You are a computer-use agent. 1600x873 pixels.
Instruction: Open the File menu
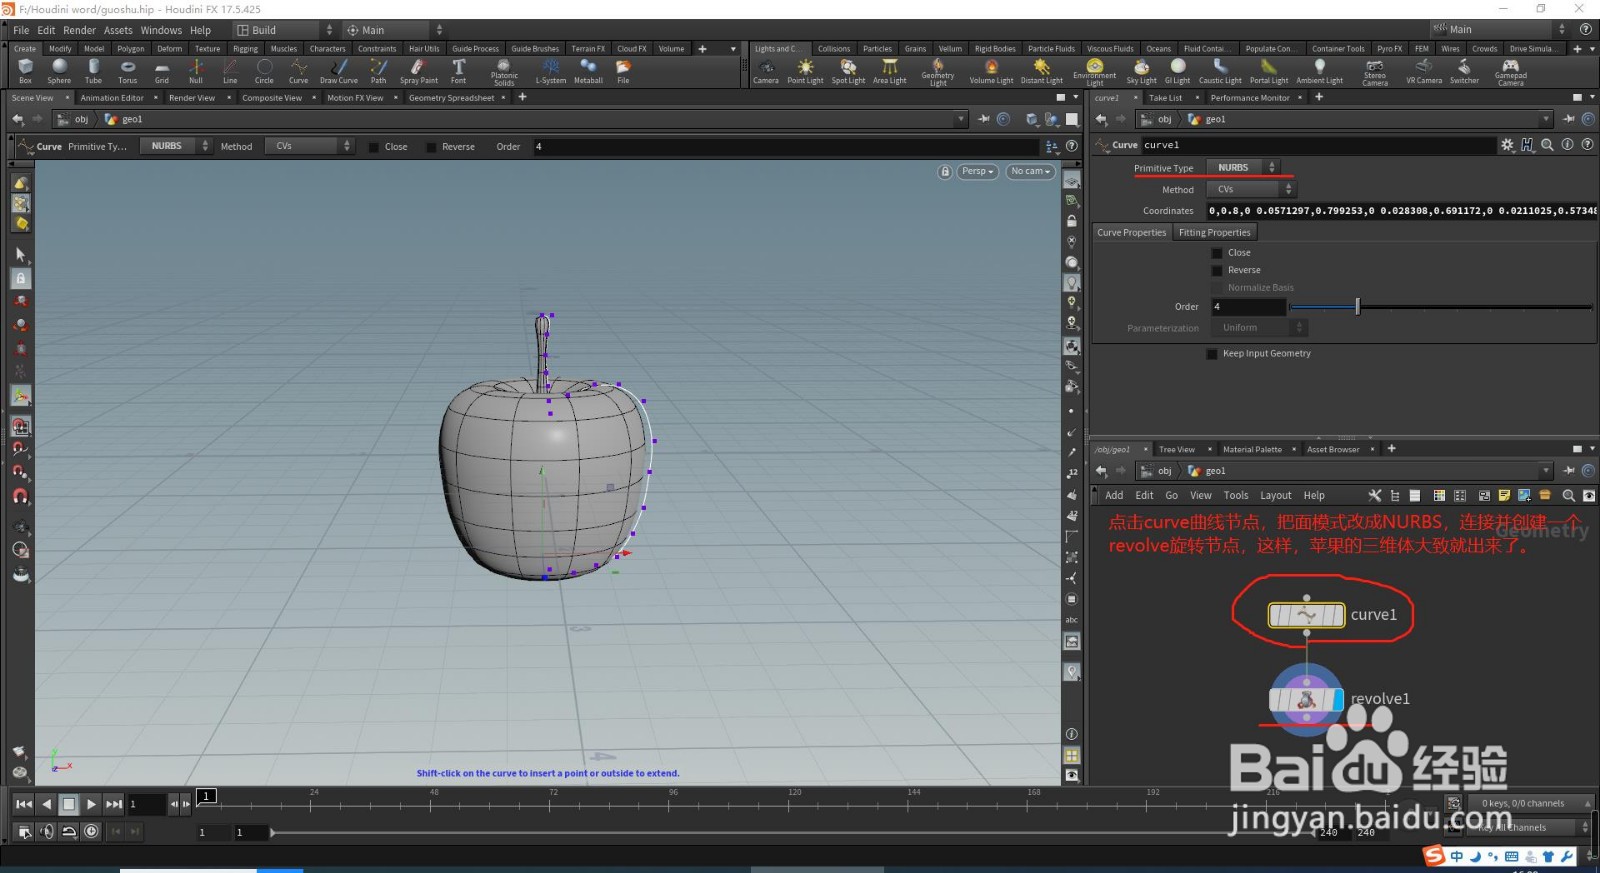pyautogui.click(x=21, y=30)
